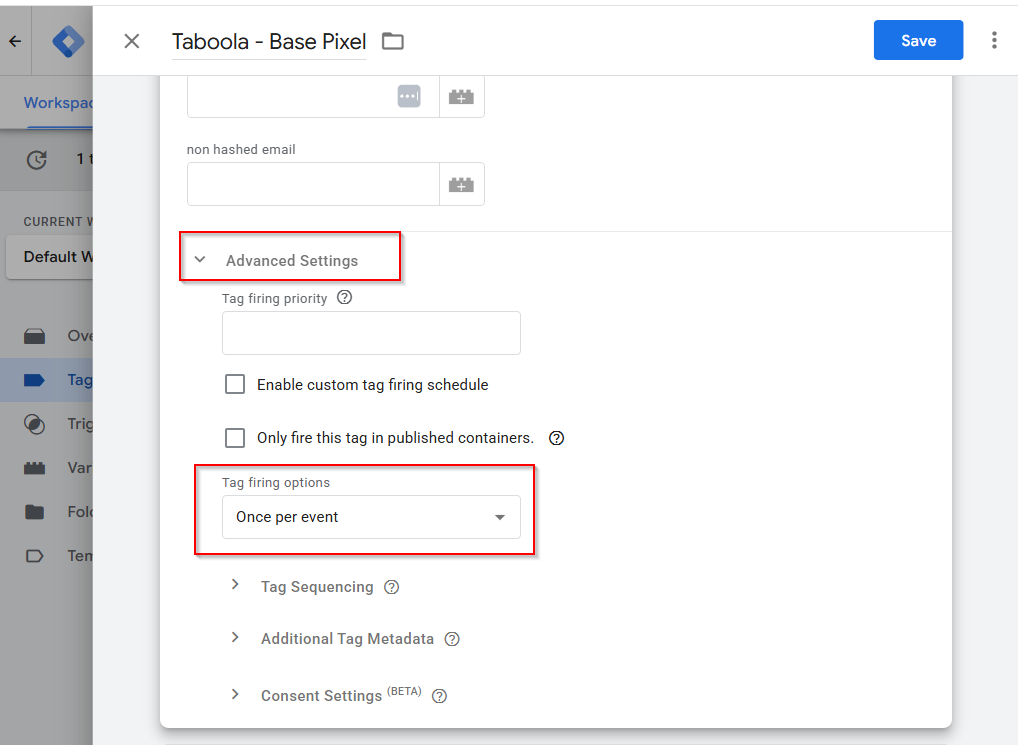Open the tag folder icon beside title
Screen dimensions: 1018x745
click(x=393, y=42)
